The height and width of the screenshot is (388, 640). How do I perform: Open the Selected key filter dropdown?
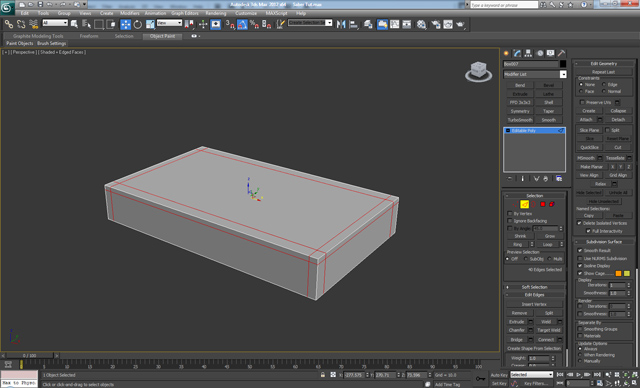531,375
